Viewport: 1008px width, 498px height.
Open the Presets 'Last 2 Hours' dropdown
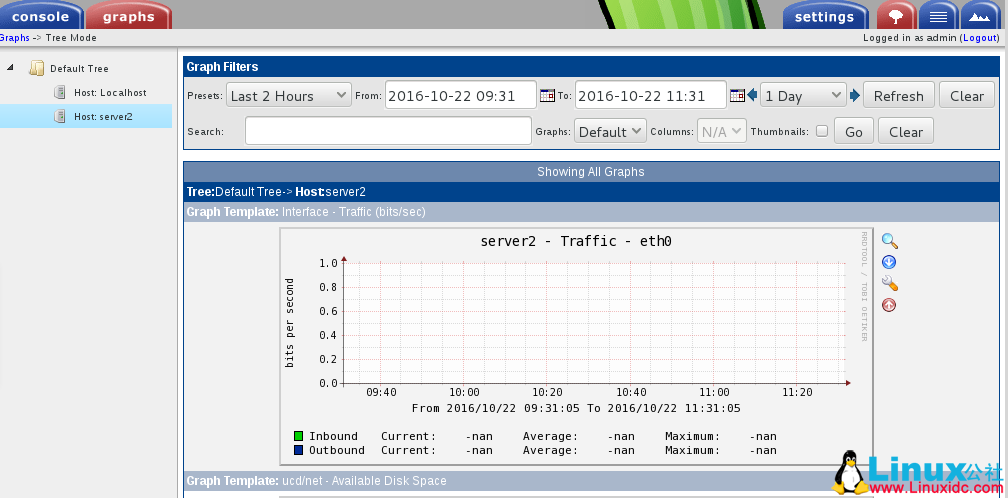pyautogui.click(x=287, y=96)
